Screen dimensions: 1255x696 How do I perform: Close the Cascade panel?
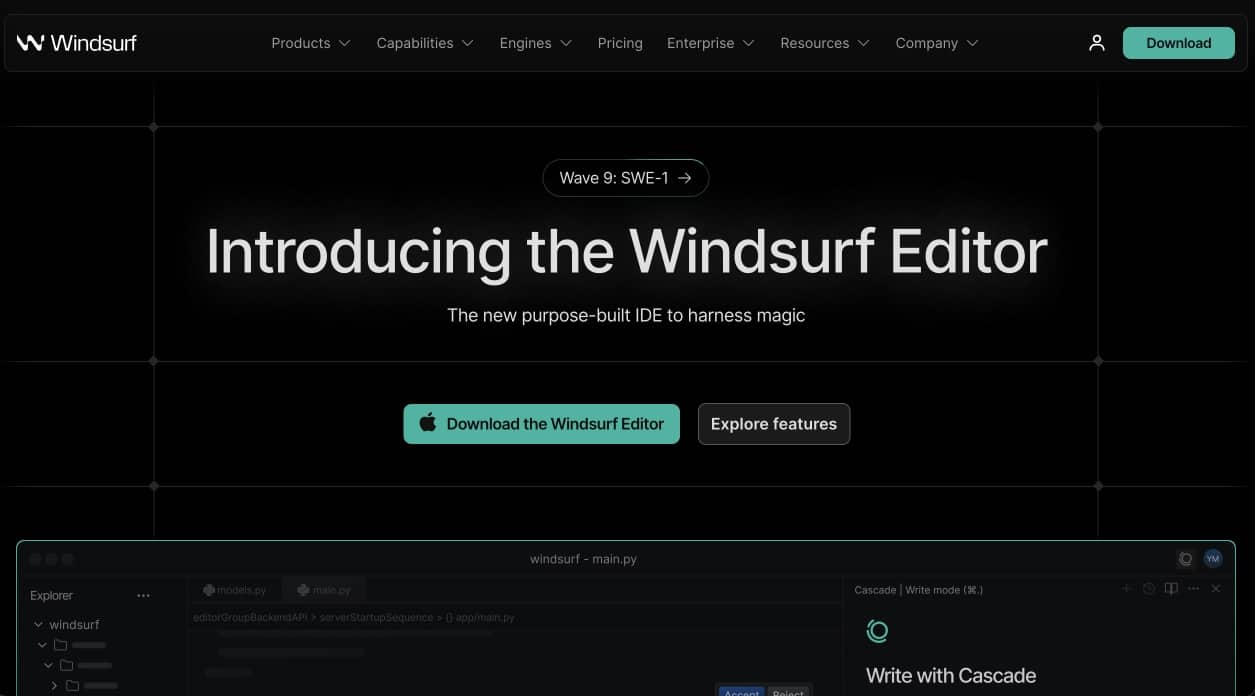tap(1216, 589)
